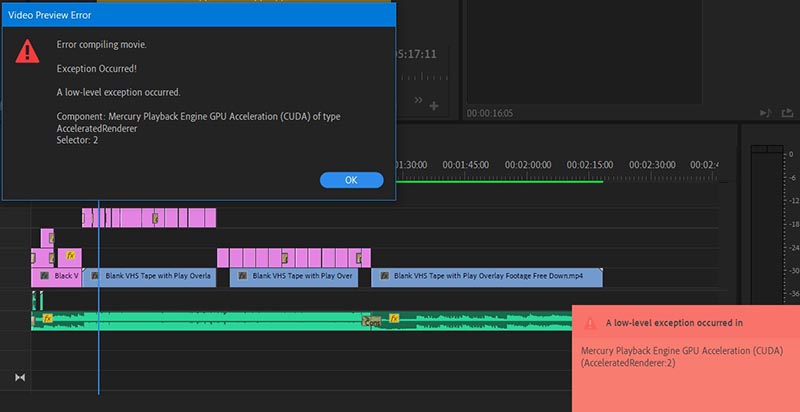Open the Button Editor plus icon
800x412 pixels.
(x=434, y=106)
